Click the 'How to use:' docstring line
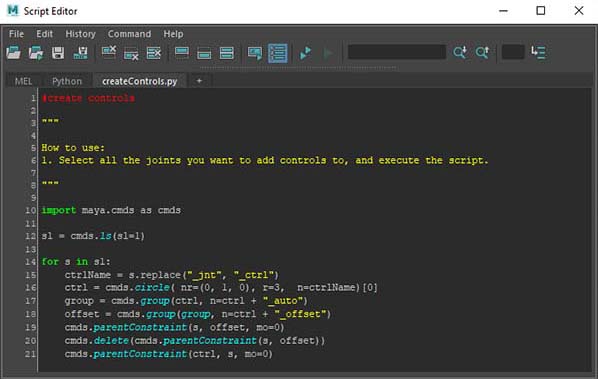 click(73, 148)
